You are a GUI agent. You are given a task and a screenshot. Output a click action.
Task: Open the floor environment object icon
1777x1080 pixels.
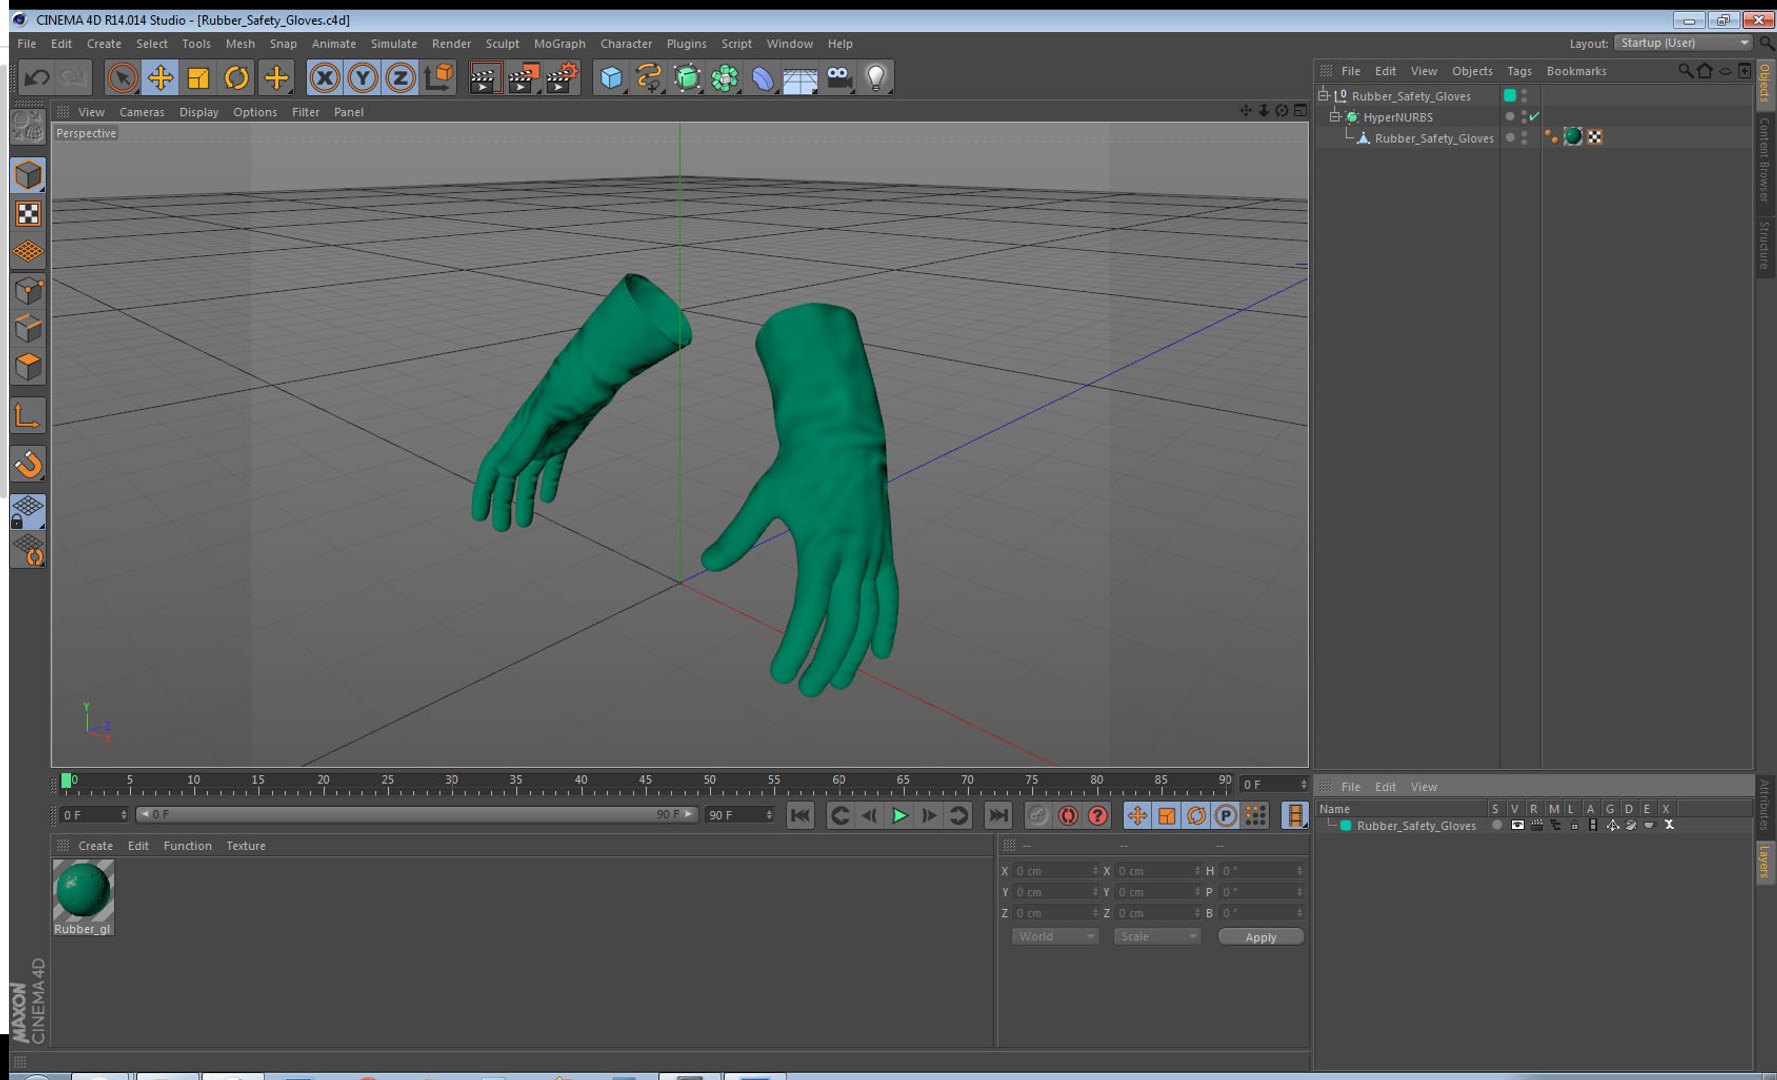click(801, 77)
